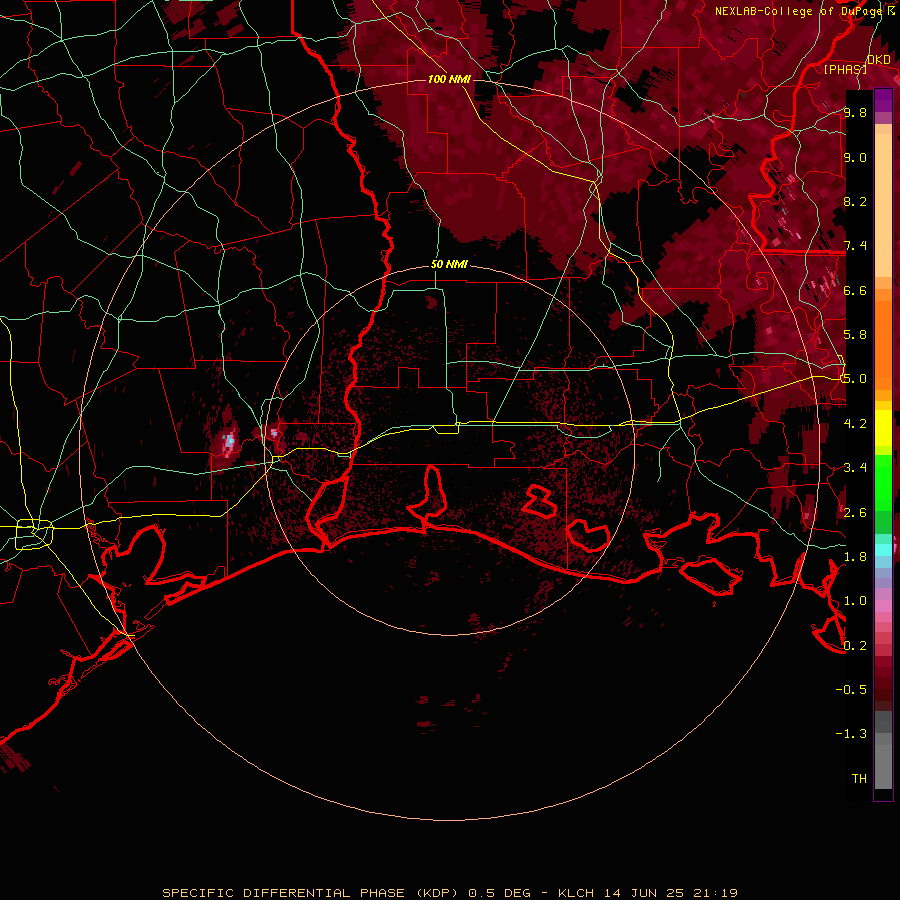Click the -0.5 scale value
This screenshot has width=900, height=900.
(851, 690)
